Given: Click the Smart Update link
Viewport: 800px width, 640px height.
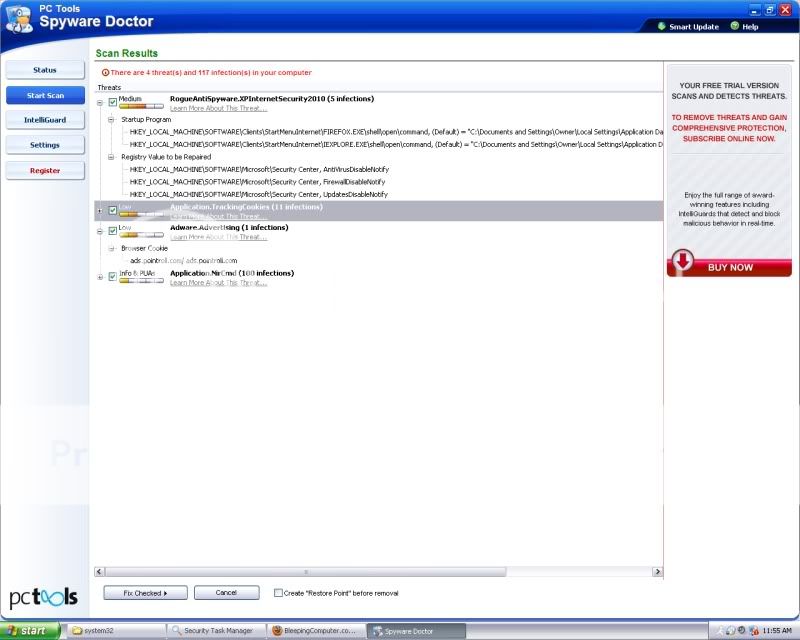Looking at the screenshot, I should point(693,27).
